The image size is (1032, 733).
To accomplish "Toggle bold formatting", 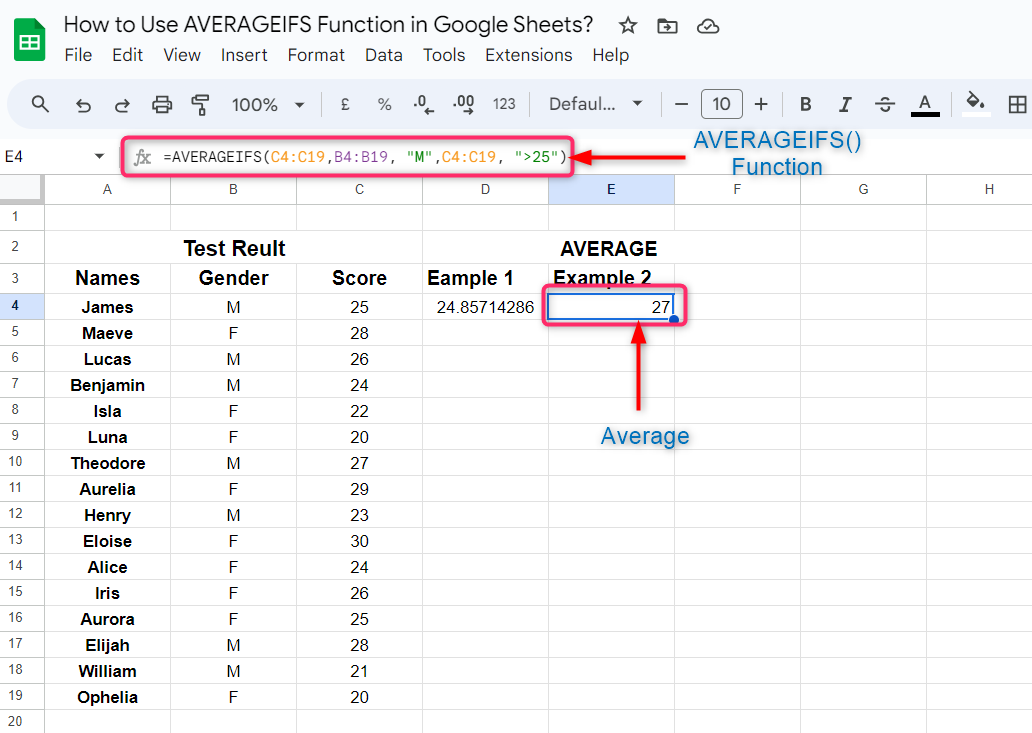I will (x=805, y=104).
